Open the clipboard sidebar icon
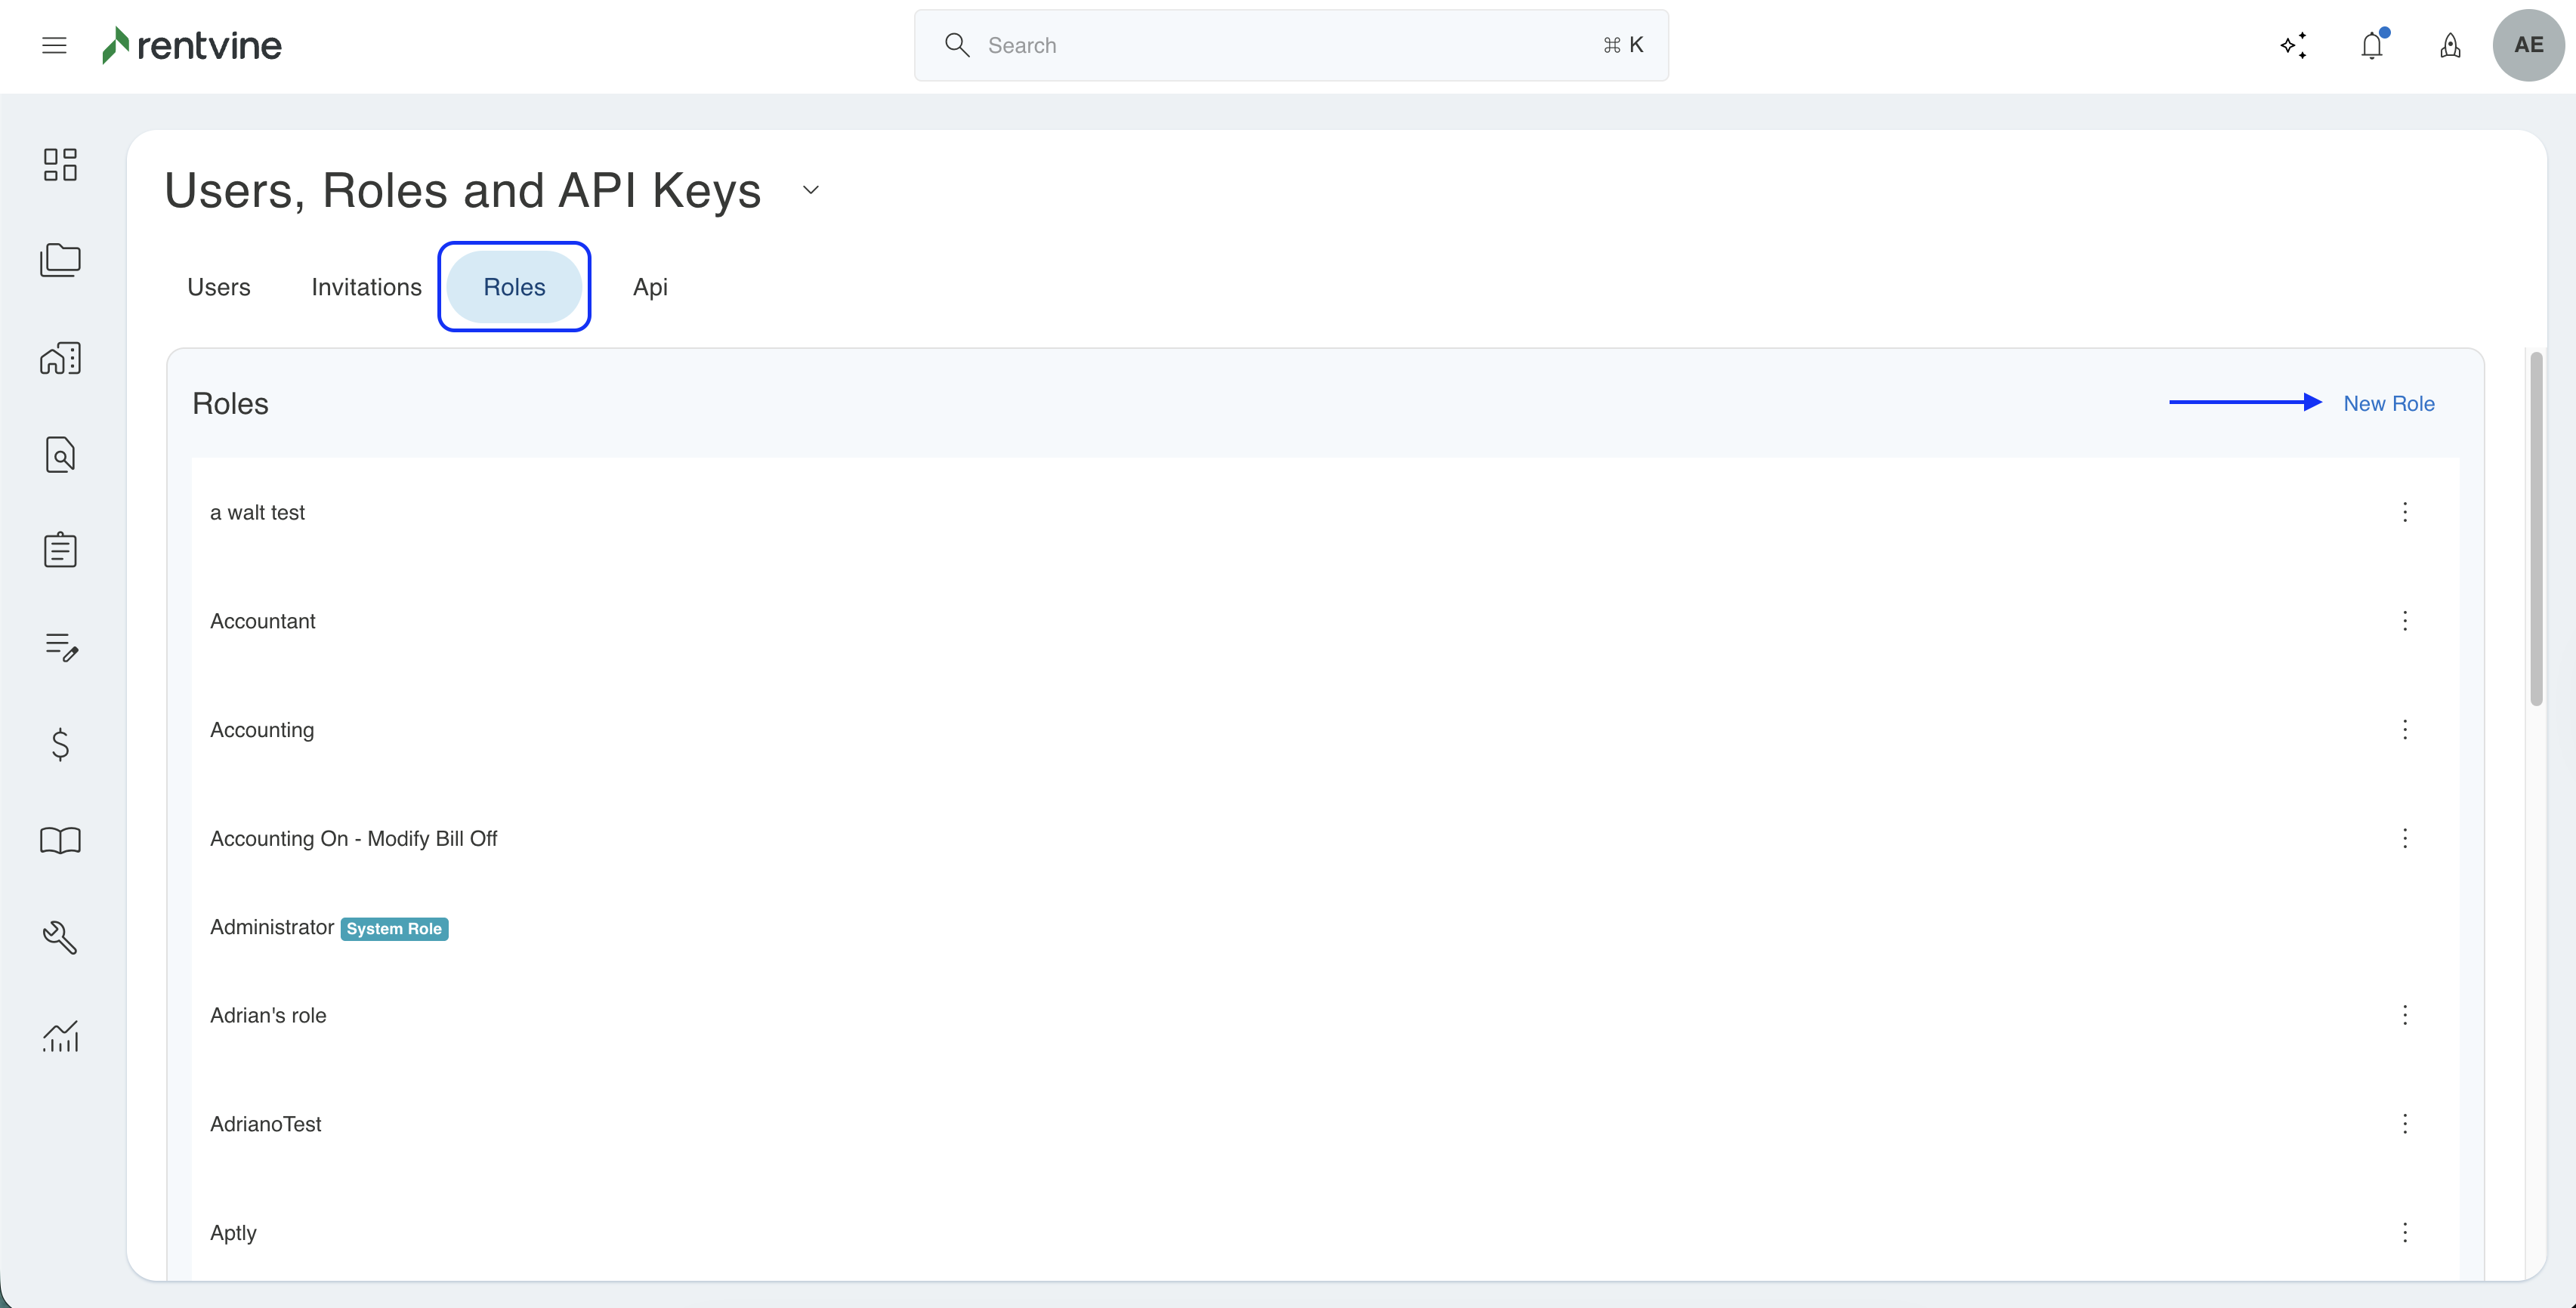This screenshot has height=1308, width=2576. pyautogui.click(x=60, y=549)
